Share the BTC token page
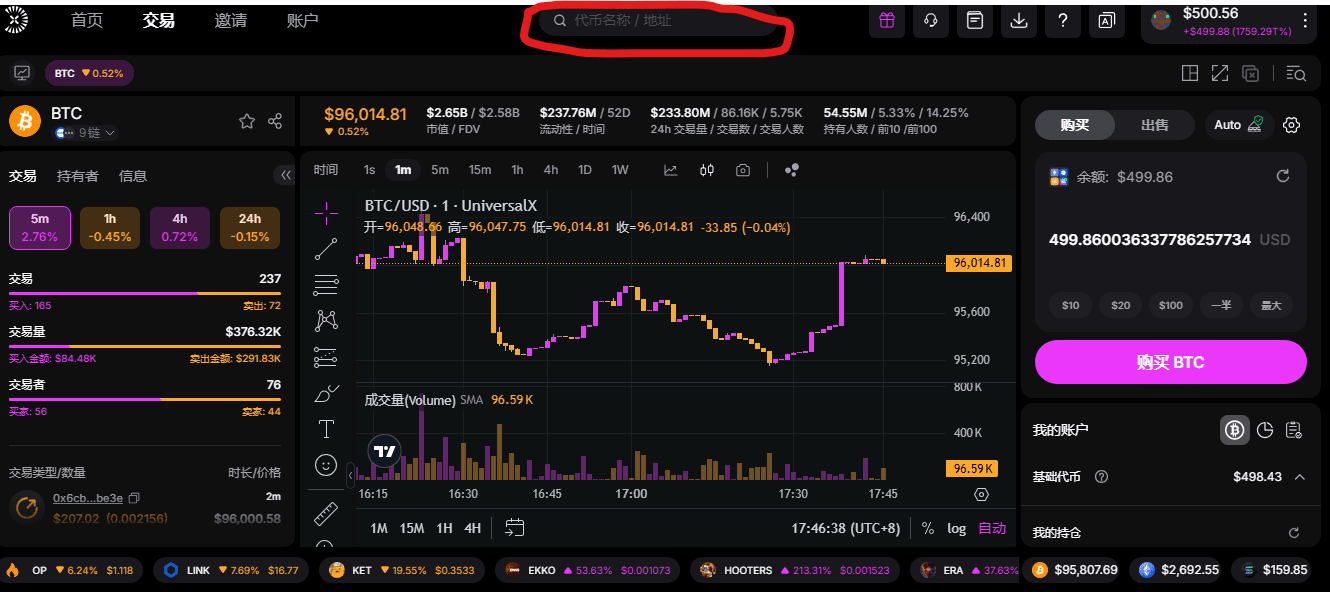Image resolution: width=1330 pixels, height=592 pixels. click(275, 121)
